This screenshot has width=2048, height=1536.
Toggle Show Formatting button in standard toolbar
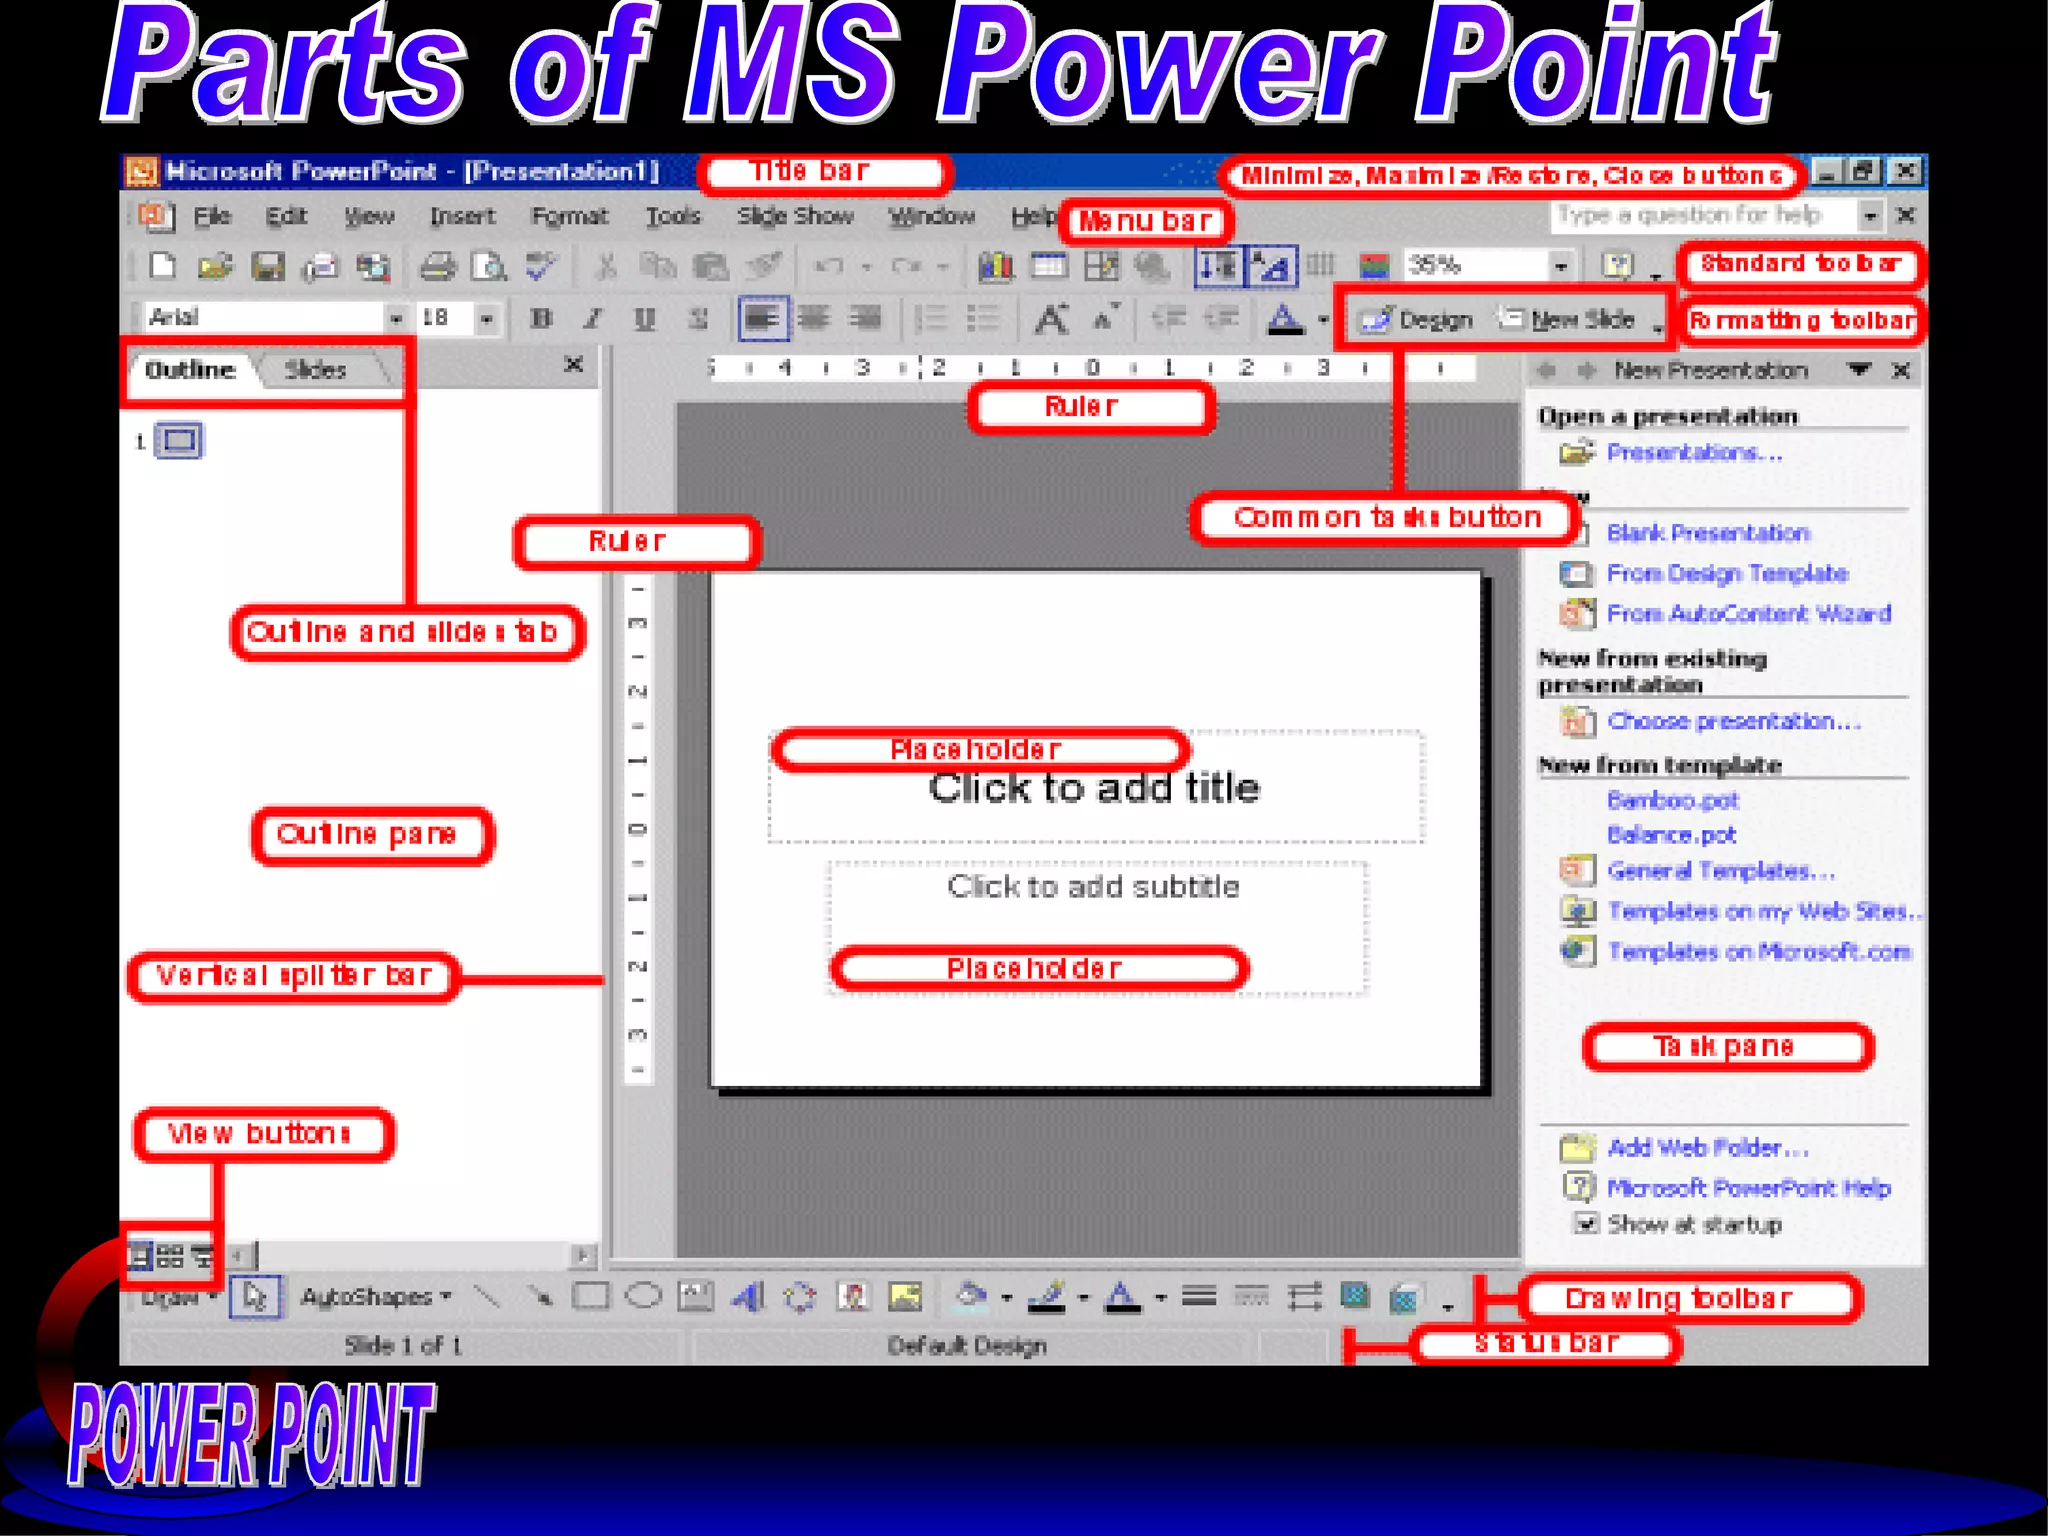(1272, 266)
